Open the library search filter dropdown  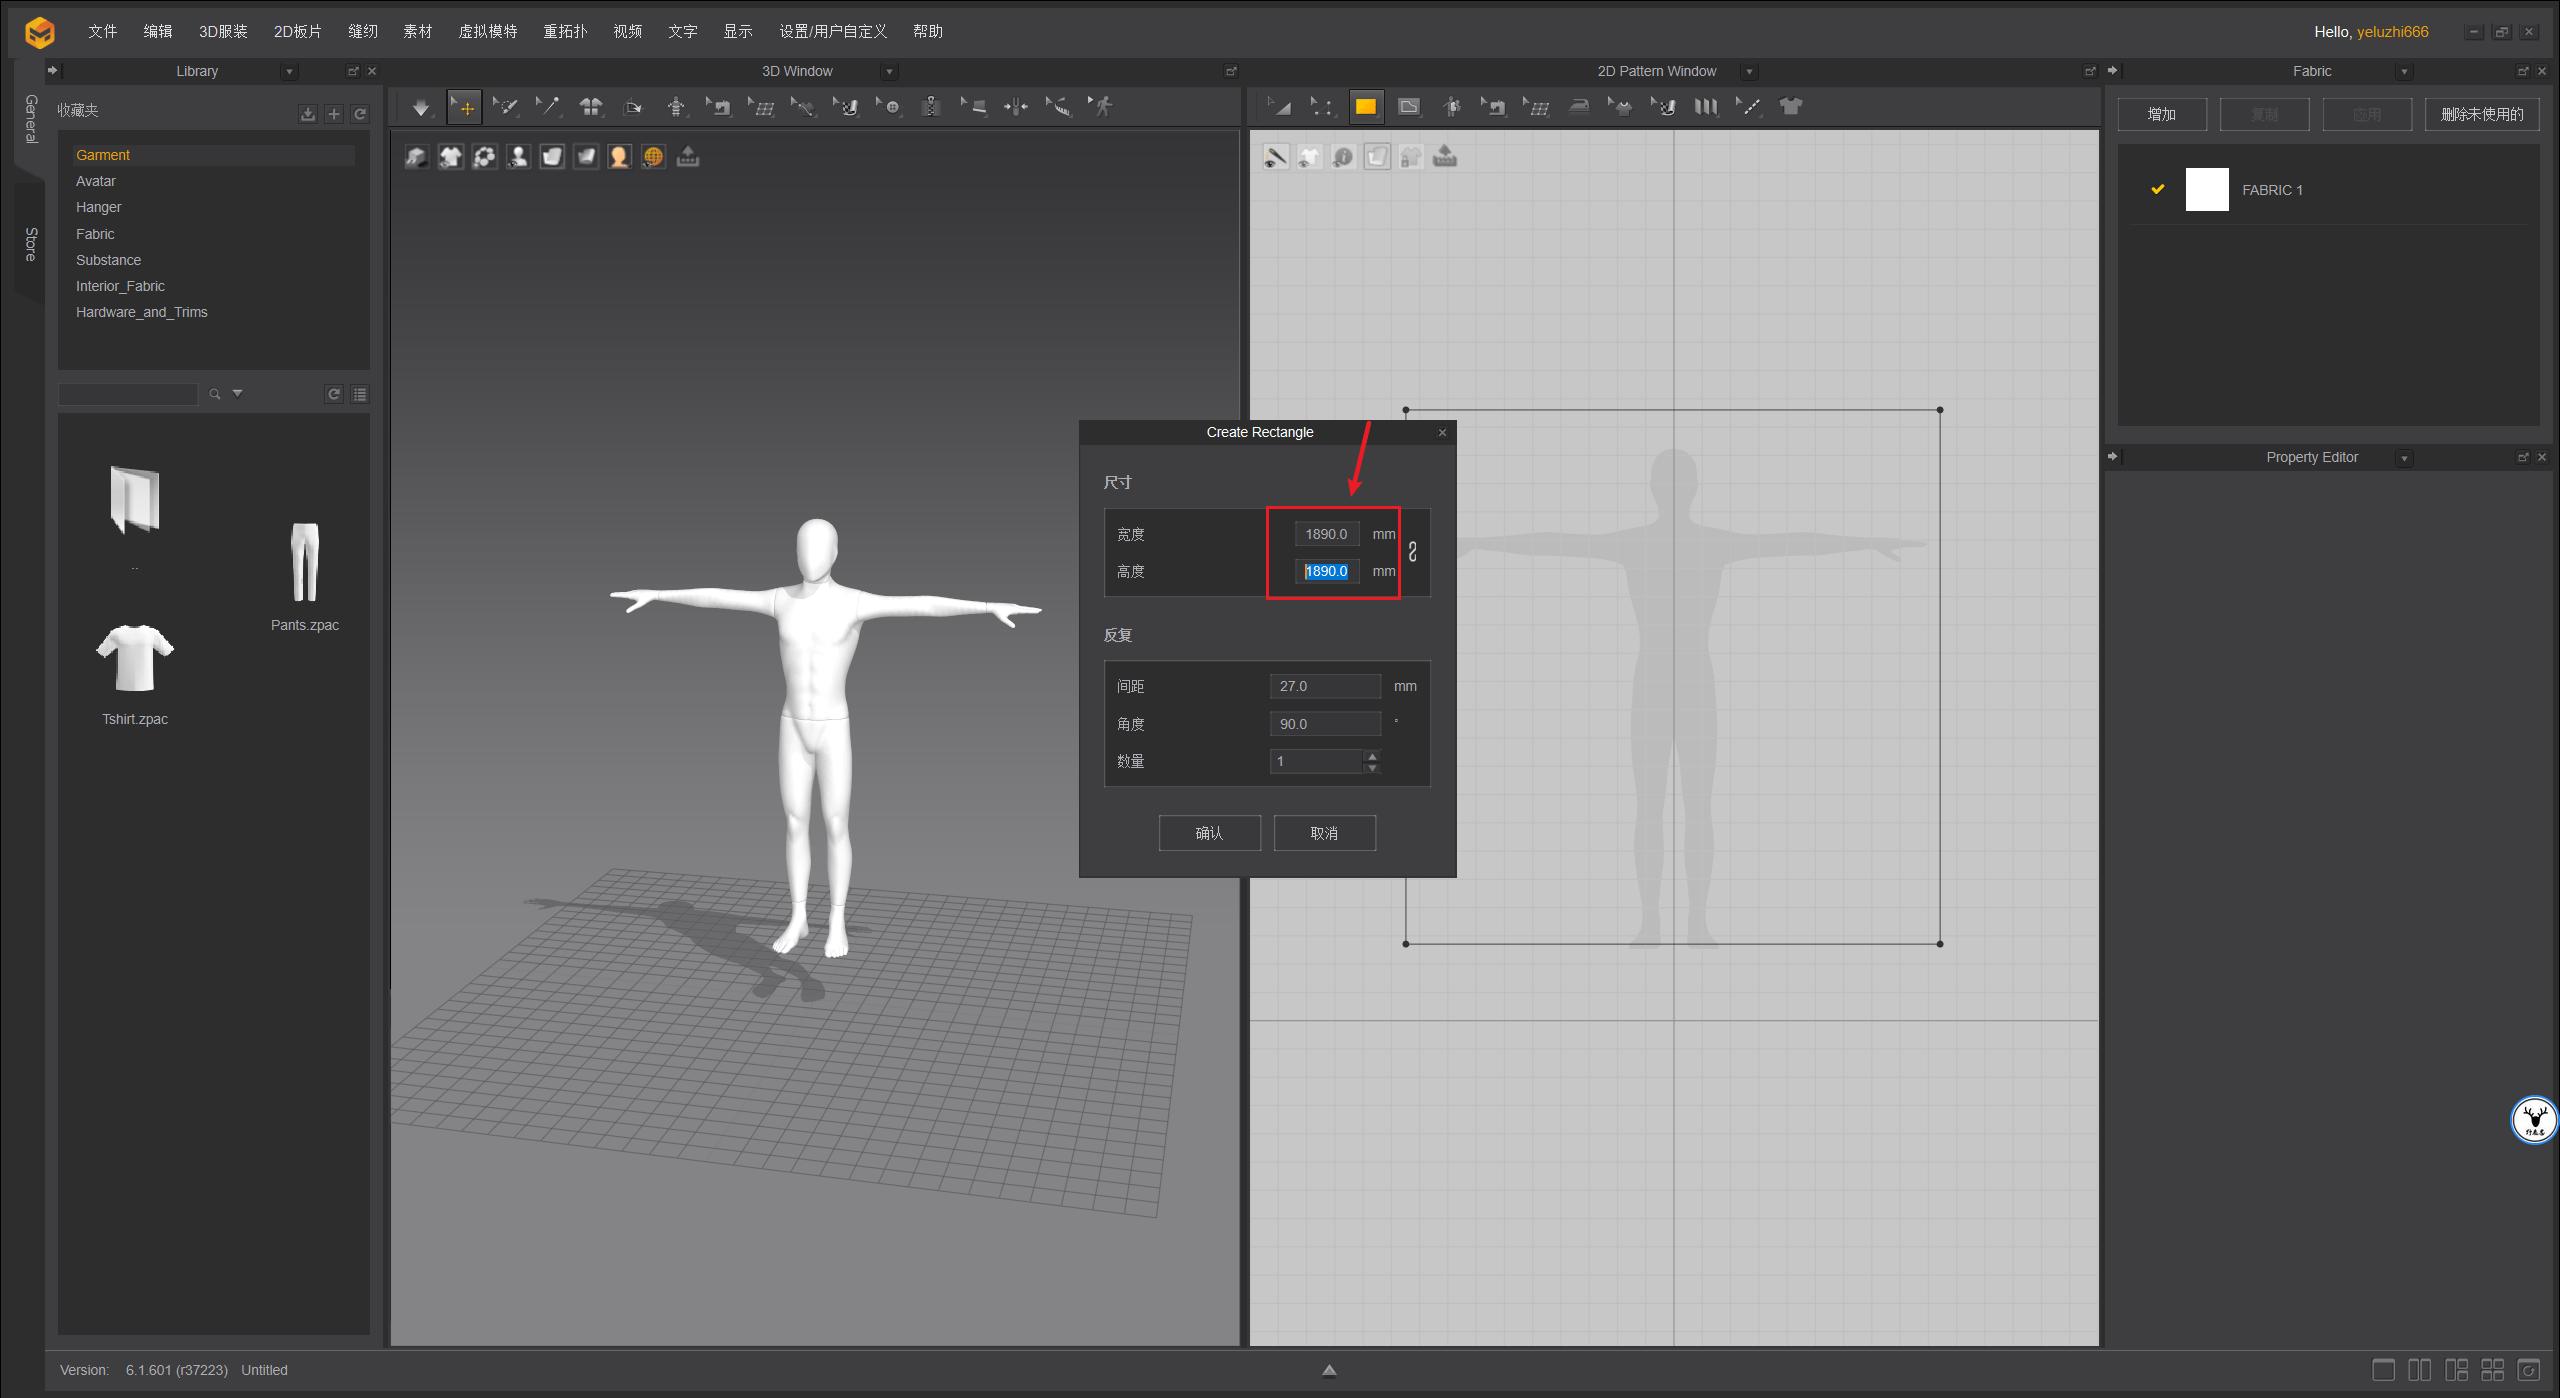coord(238,393)
